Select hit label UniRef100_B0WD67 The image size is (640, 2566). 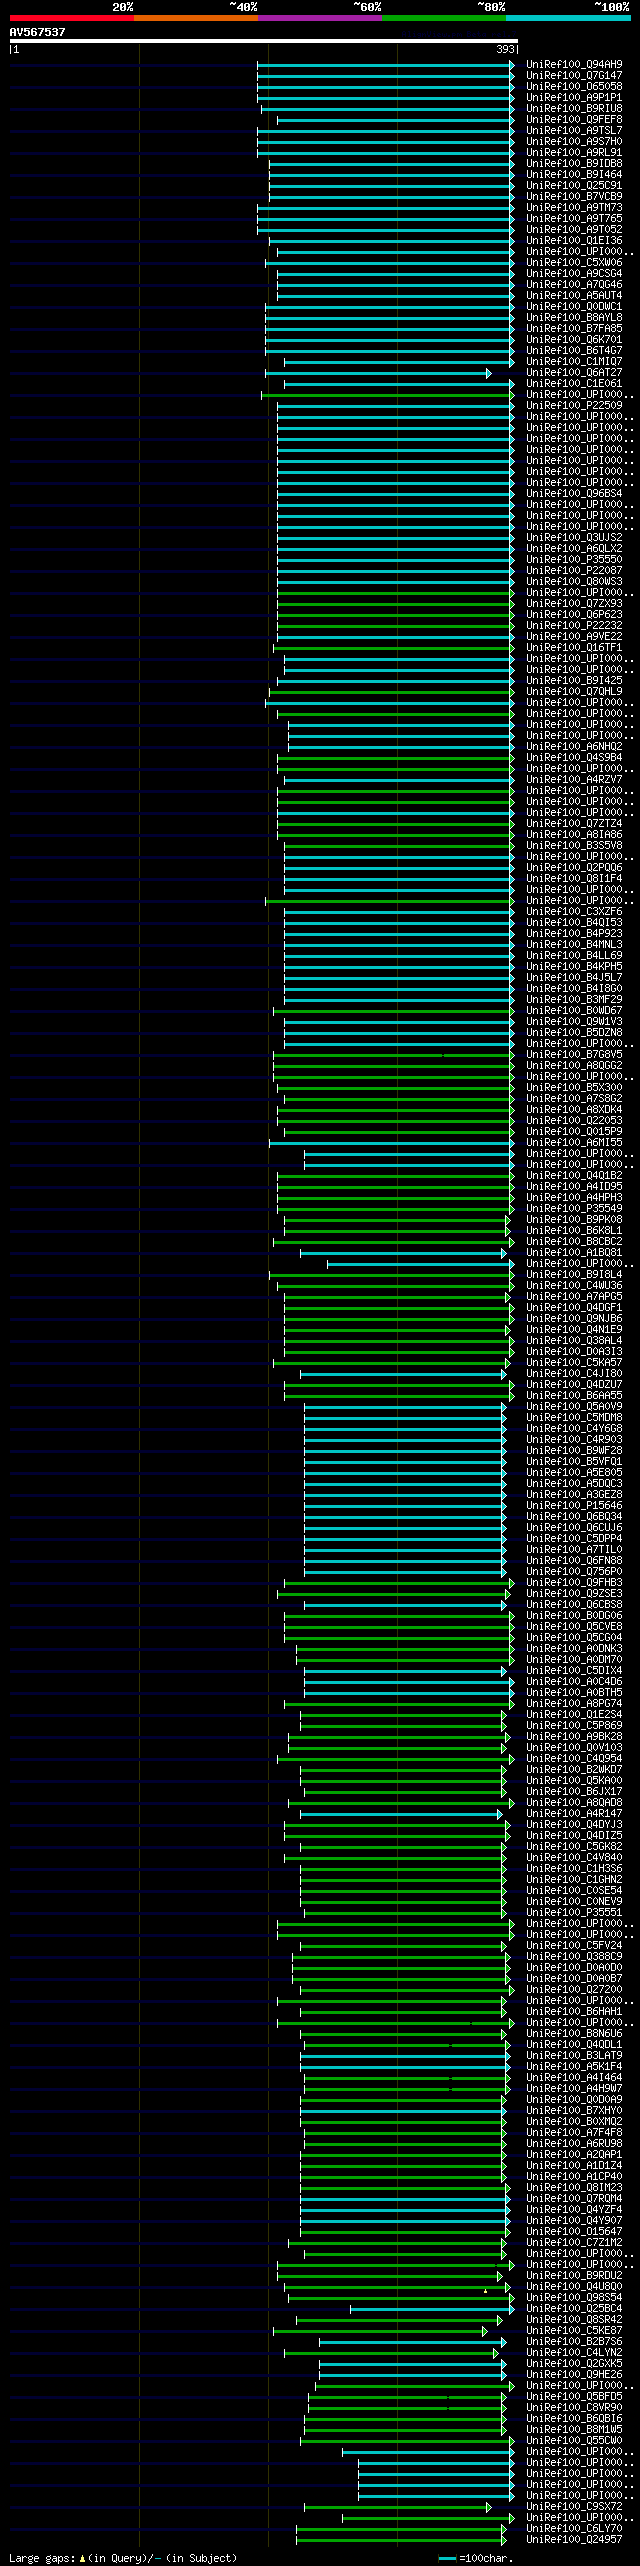(x=574, y=1010)
